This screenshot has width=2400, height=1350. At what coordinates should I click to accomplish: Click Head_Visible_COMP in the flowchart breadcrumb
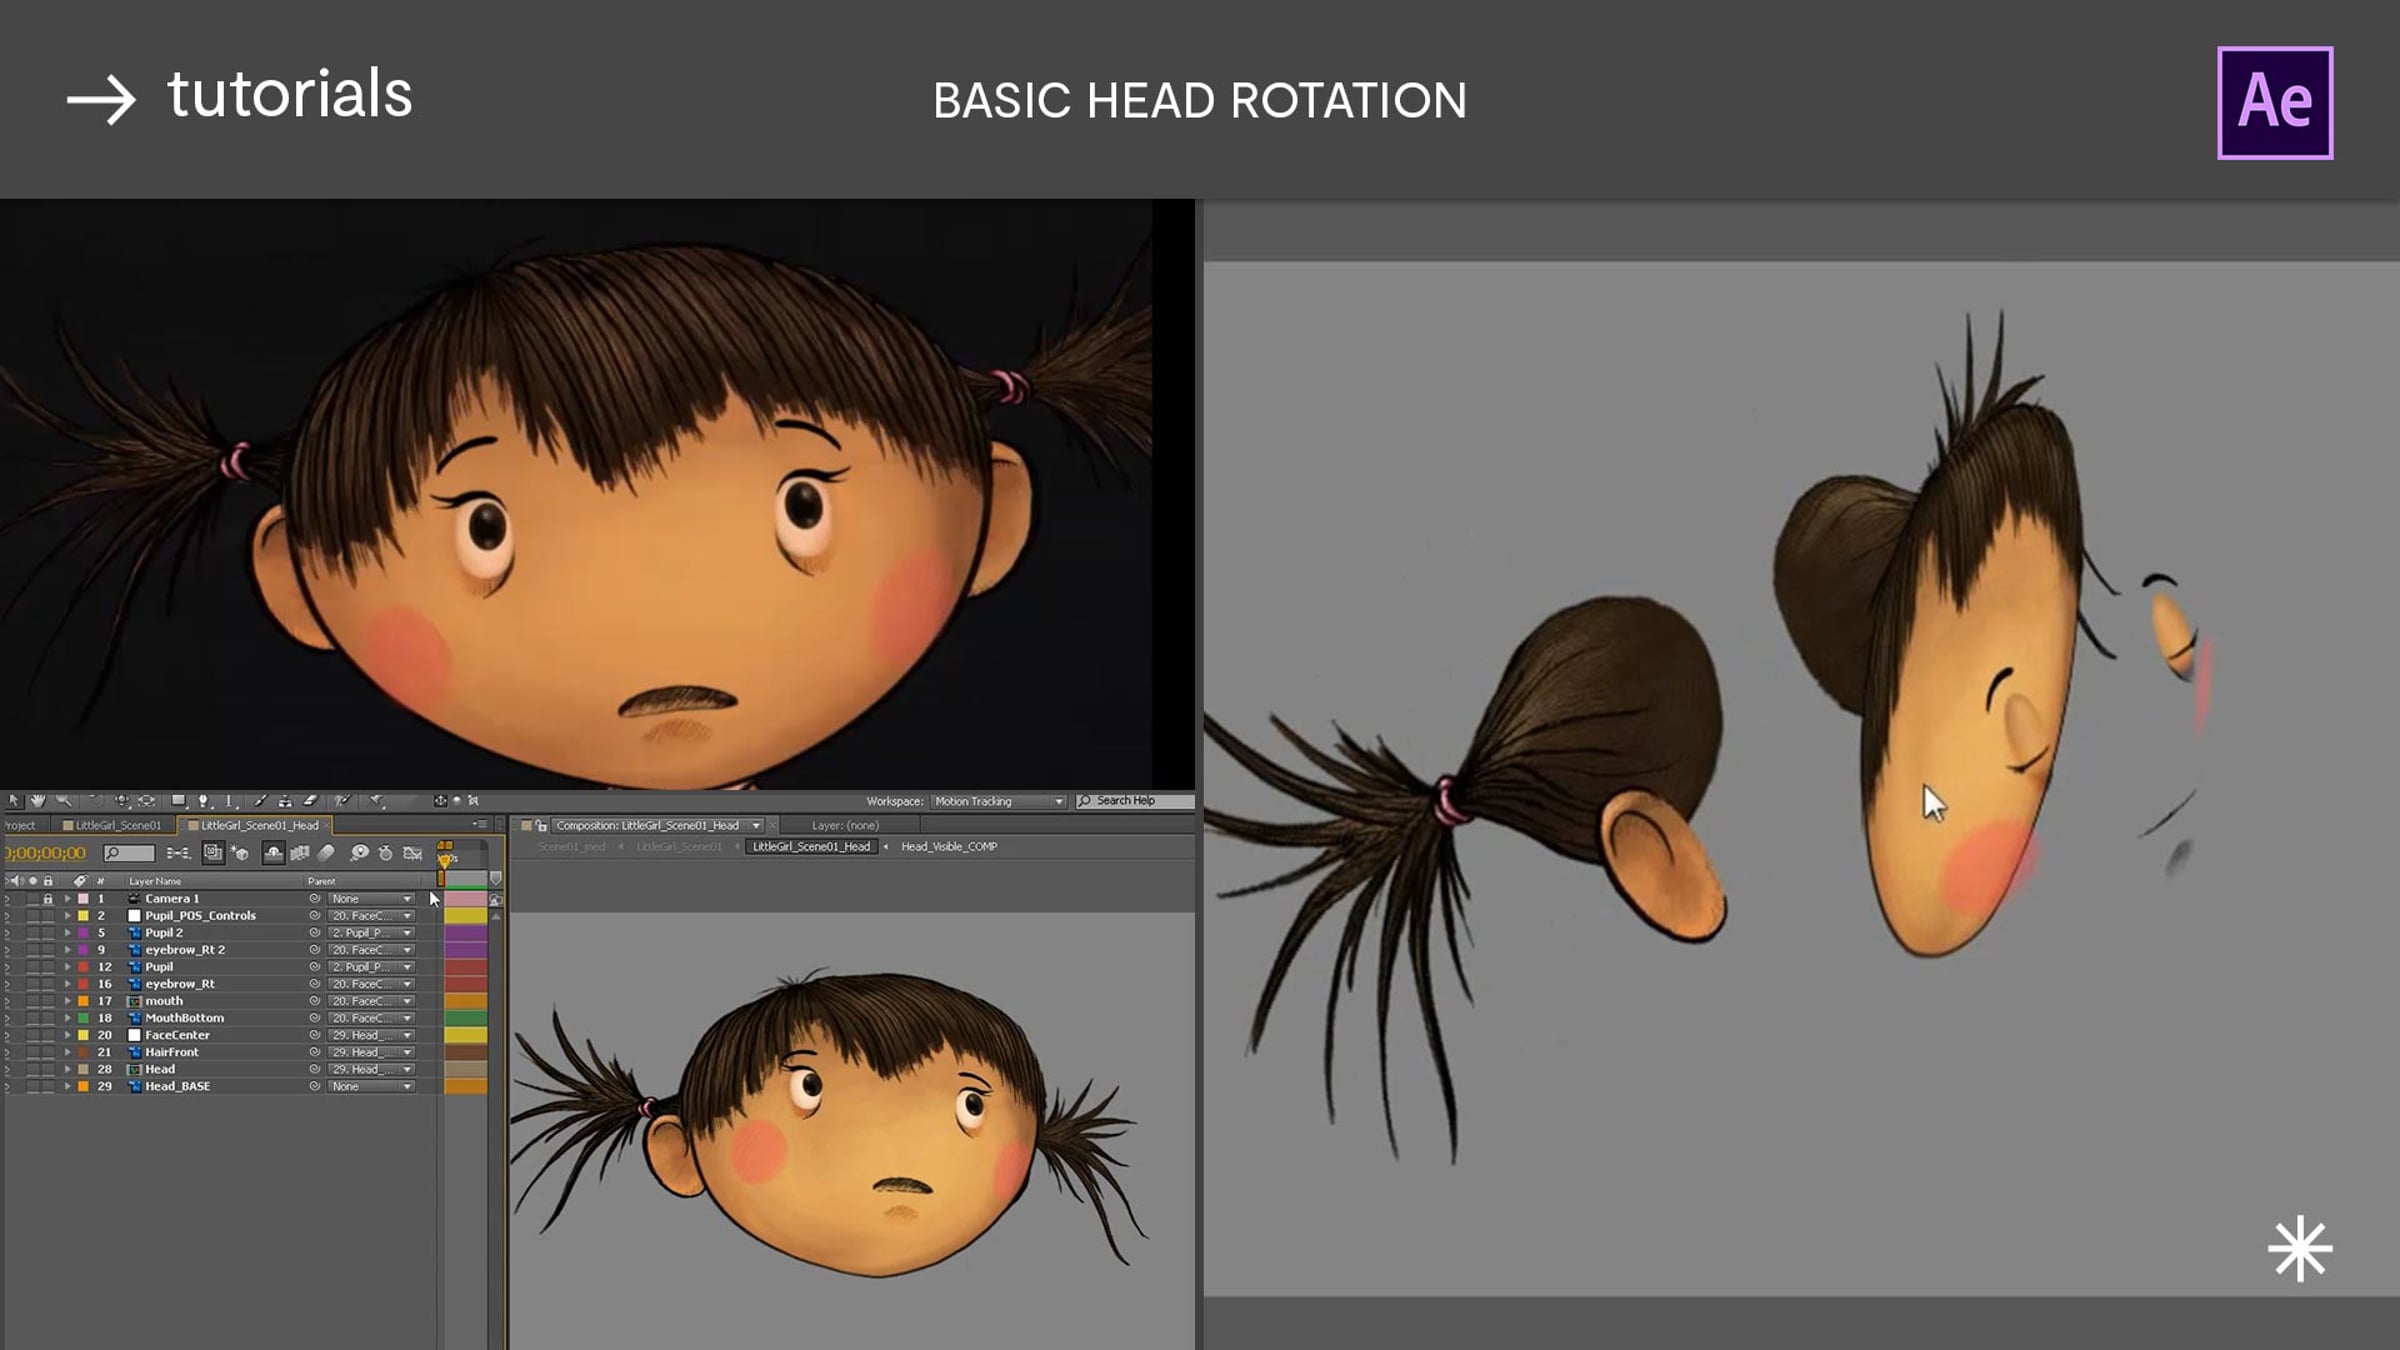pyautogui.click(x=949, y=847)
